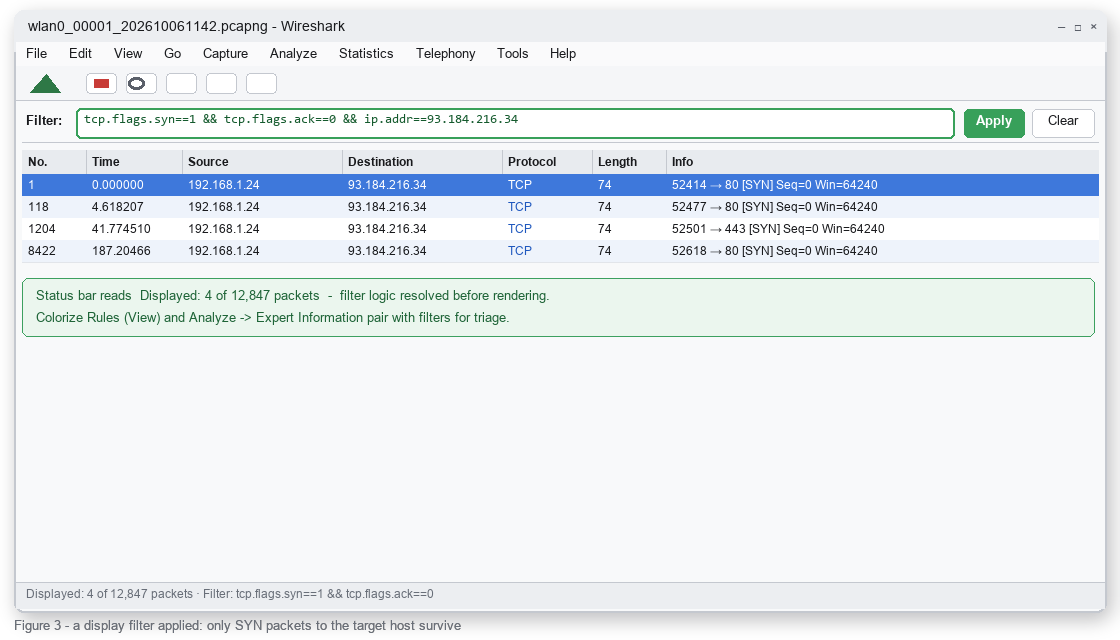Click the TCP protocol cell in packet 1204 row
Image resolution: width=1120 pixels, height=640 pixels.
pyautogui.click(x=520, y=229)
